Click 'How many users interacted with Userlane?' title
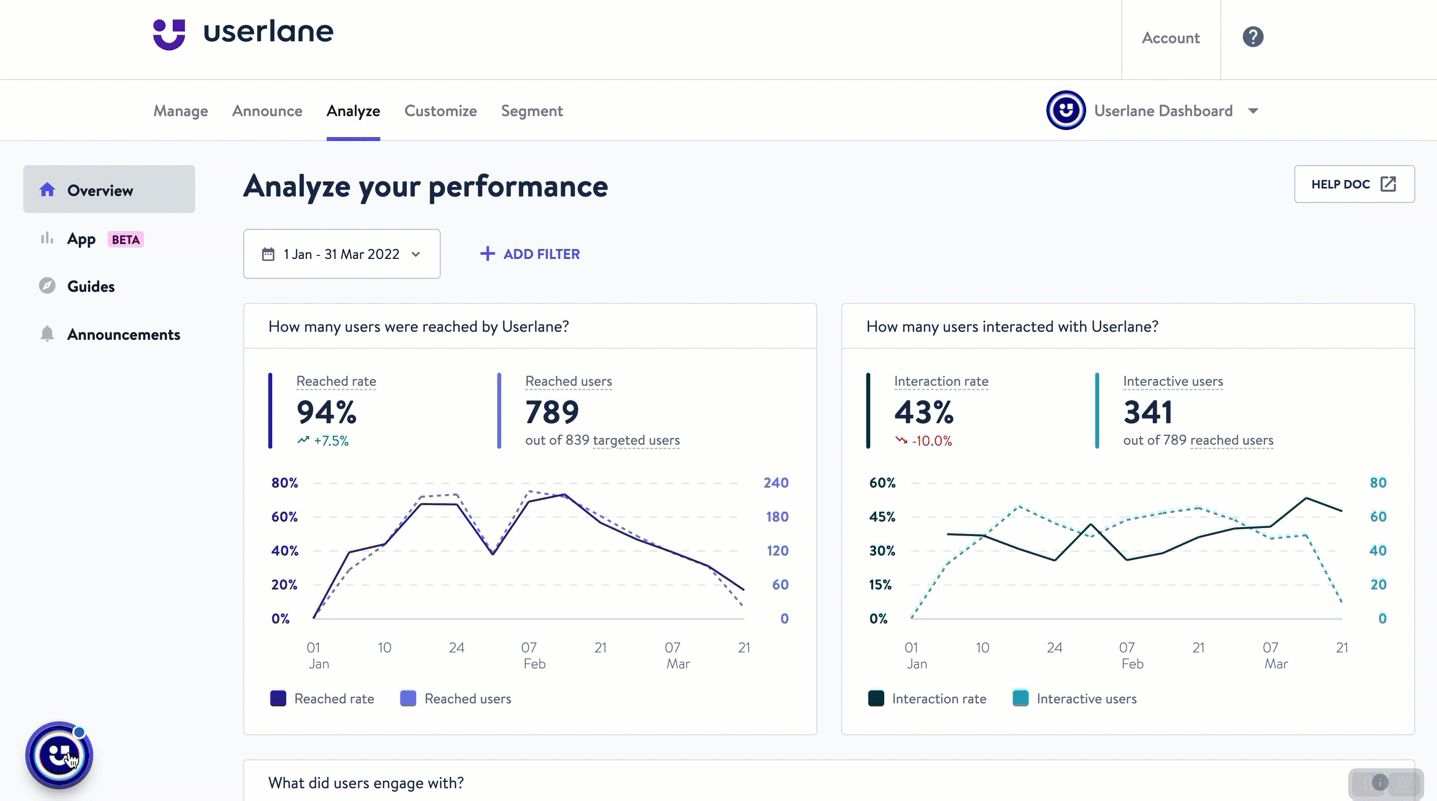The height and width of the screenshot is (801, 1437). click(1012, 327)
